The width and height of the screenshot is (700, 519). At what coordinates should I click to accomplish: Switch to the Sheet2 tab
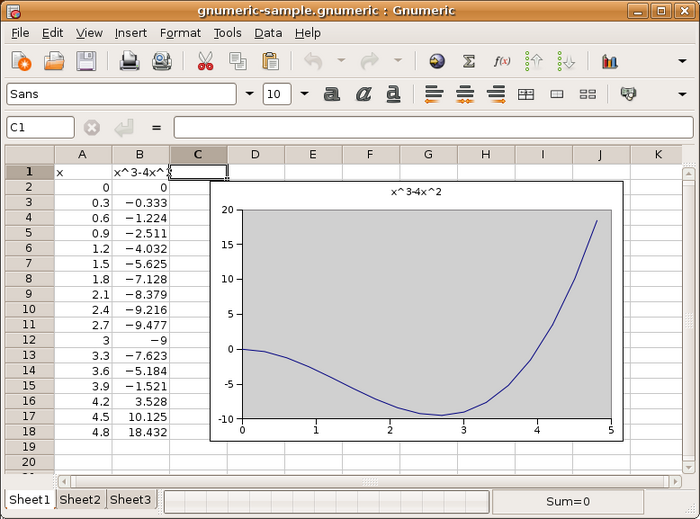[x=80, y=500]
